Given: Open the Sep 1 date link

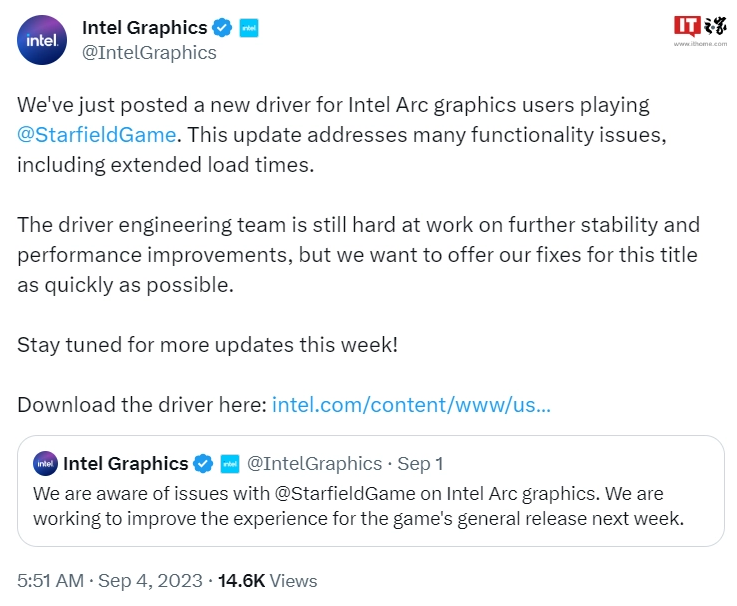Looking at the screenshot, I should (x=420, y=464).
